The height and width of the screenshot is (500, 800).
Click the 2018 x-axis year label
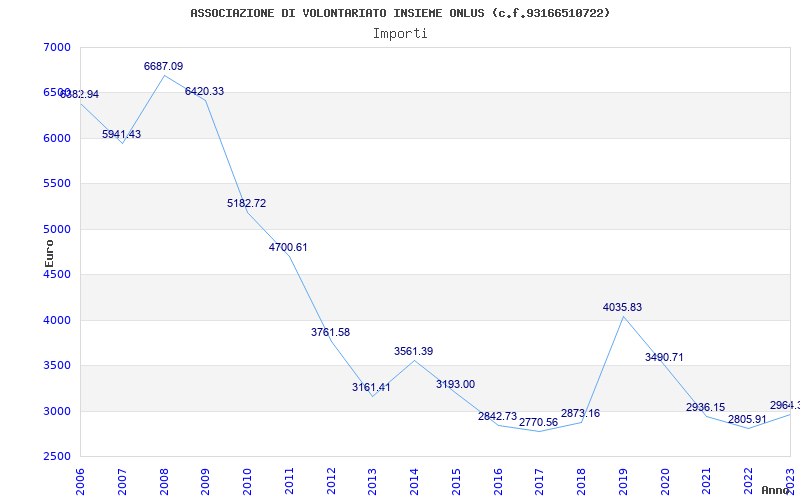(581, 481)
